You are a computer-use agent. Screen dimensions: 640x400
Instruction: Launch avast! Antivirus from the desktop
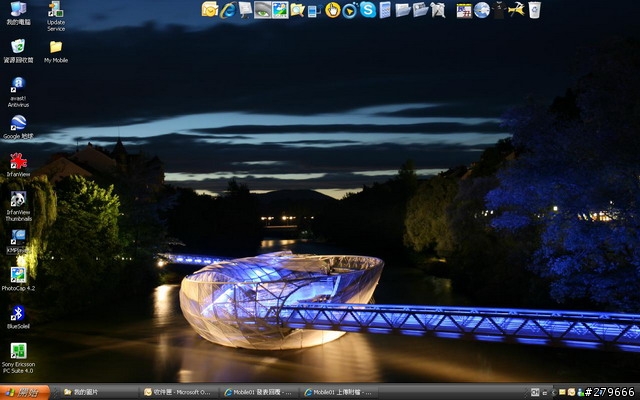pos(18,92)
